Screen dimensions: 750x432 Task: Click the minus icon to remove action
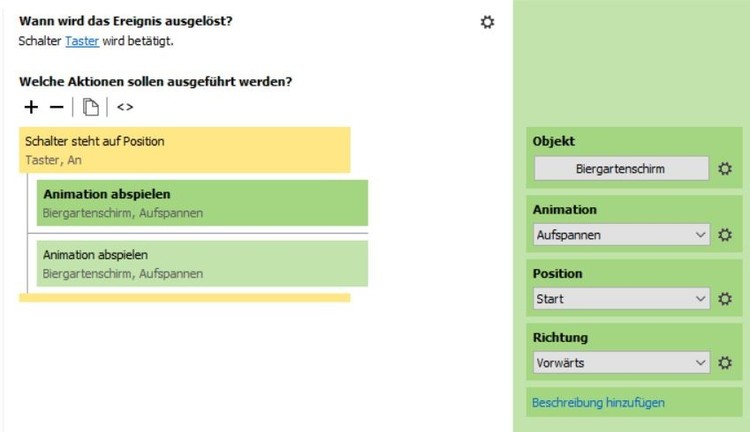point(57,107)
